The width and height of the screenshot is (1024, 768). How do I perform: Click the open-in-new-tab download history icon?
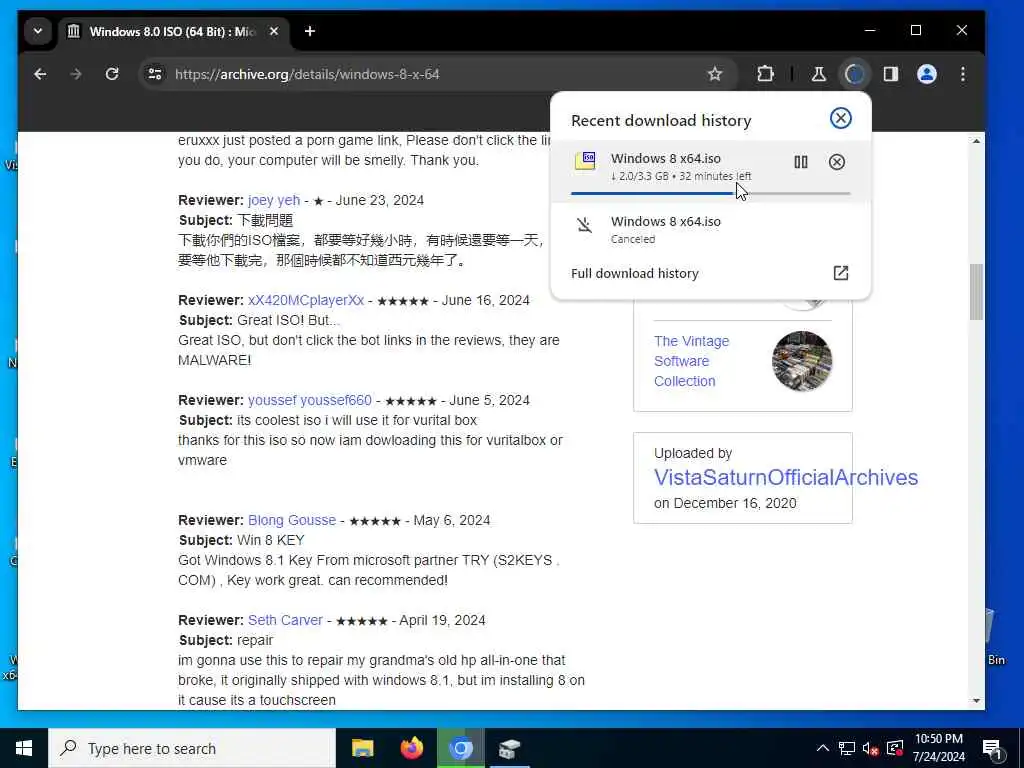(x=840, y=273)
